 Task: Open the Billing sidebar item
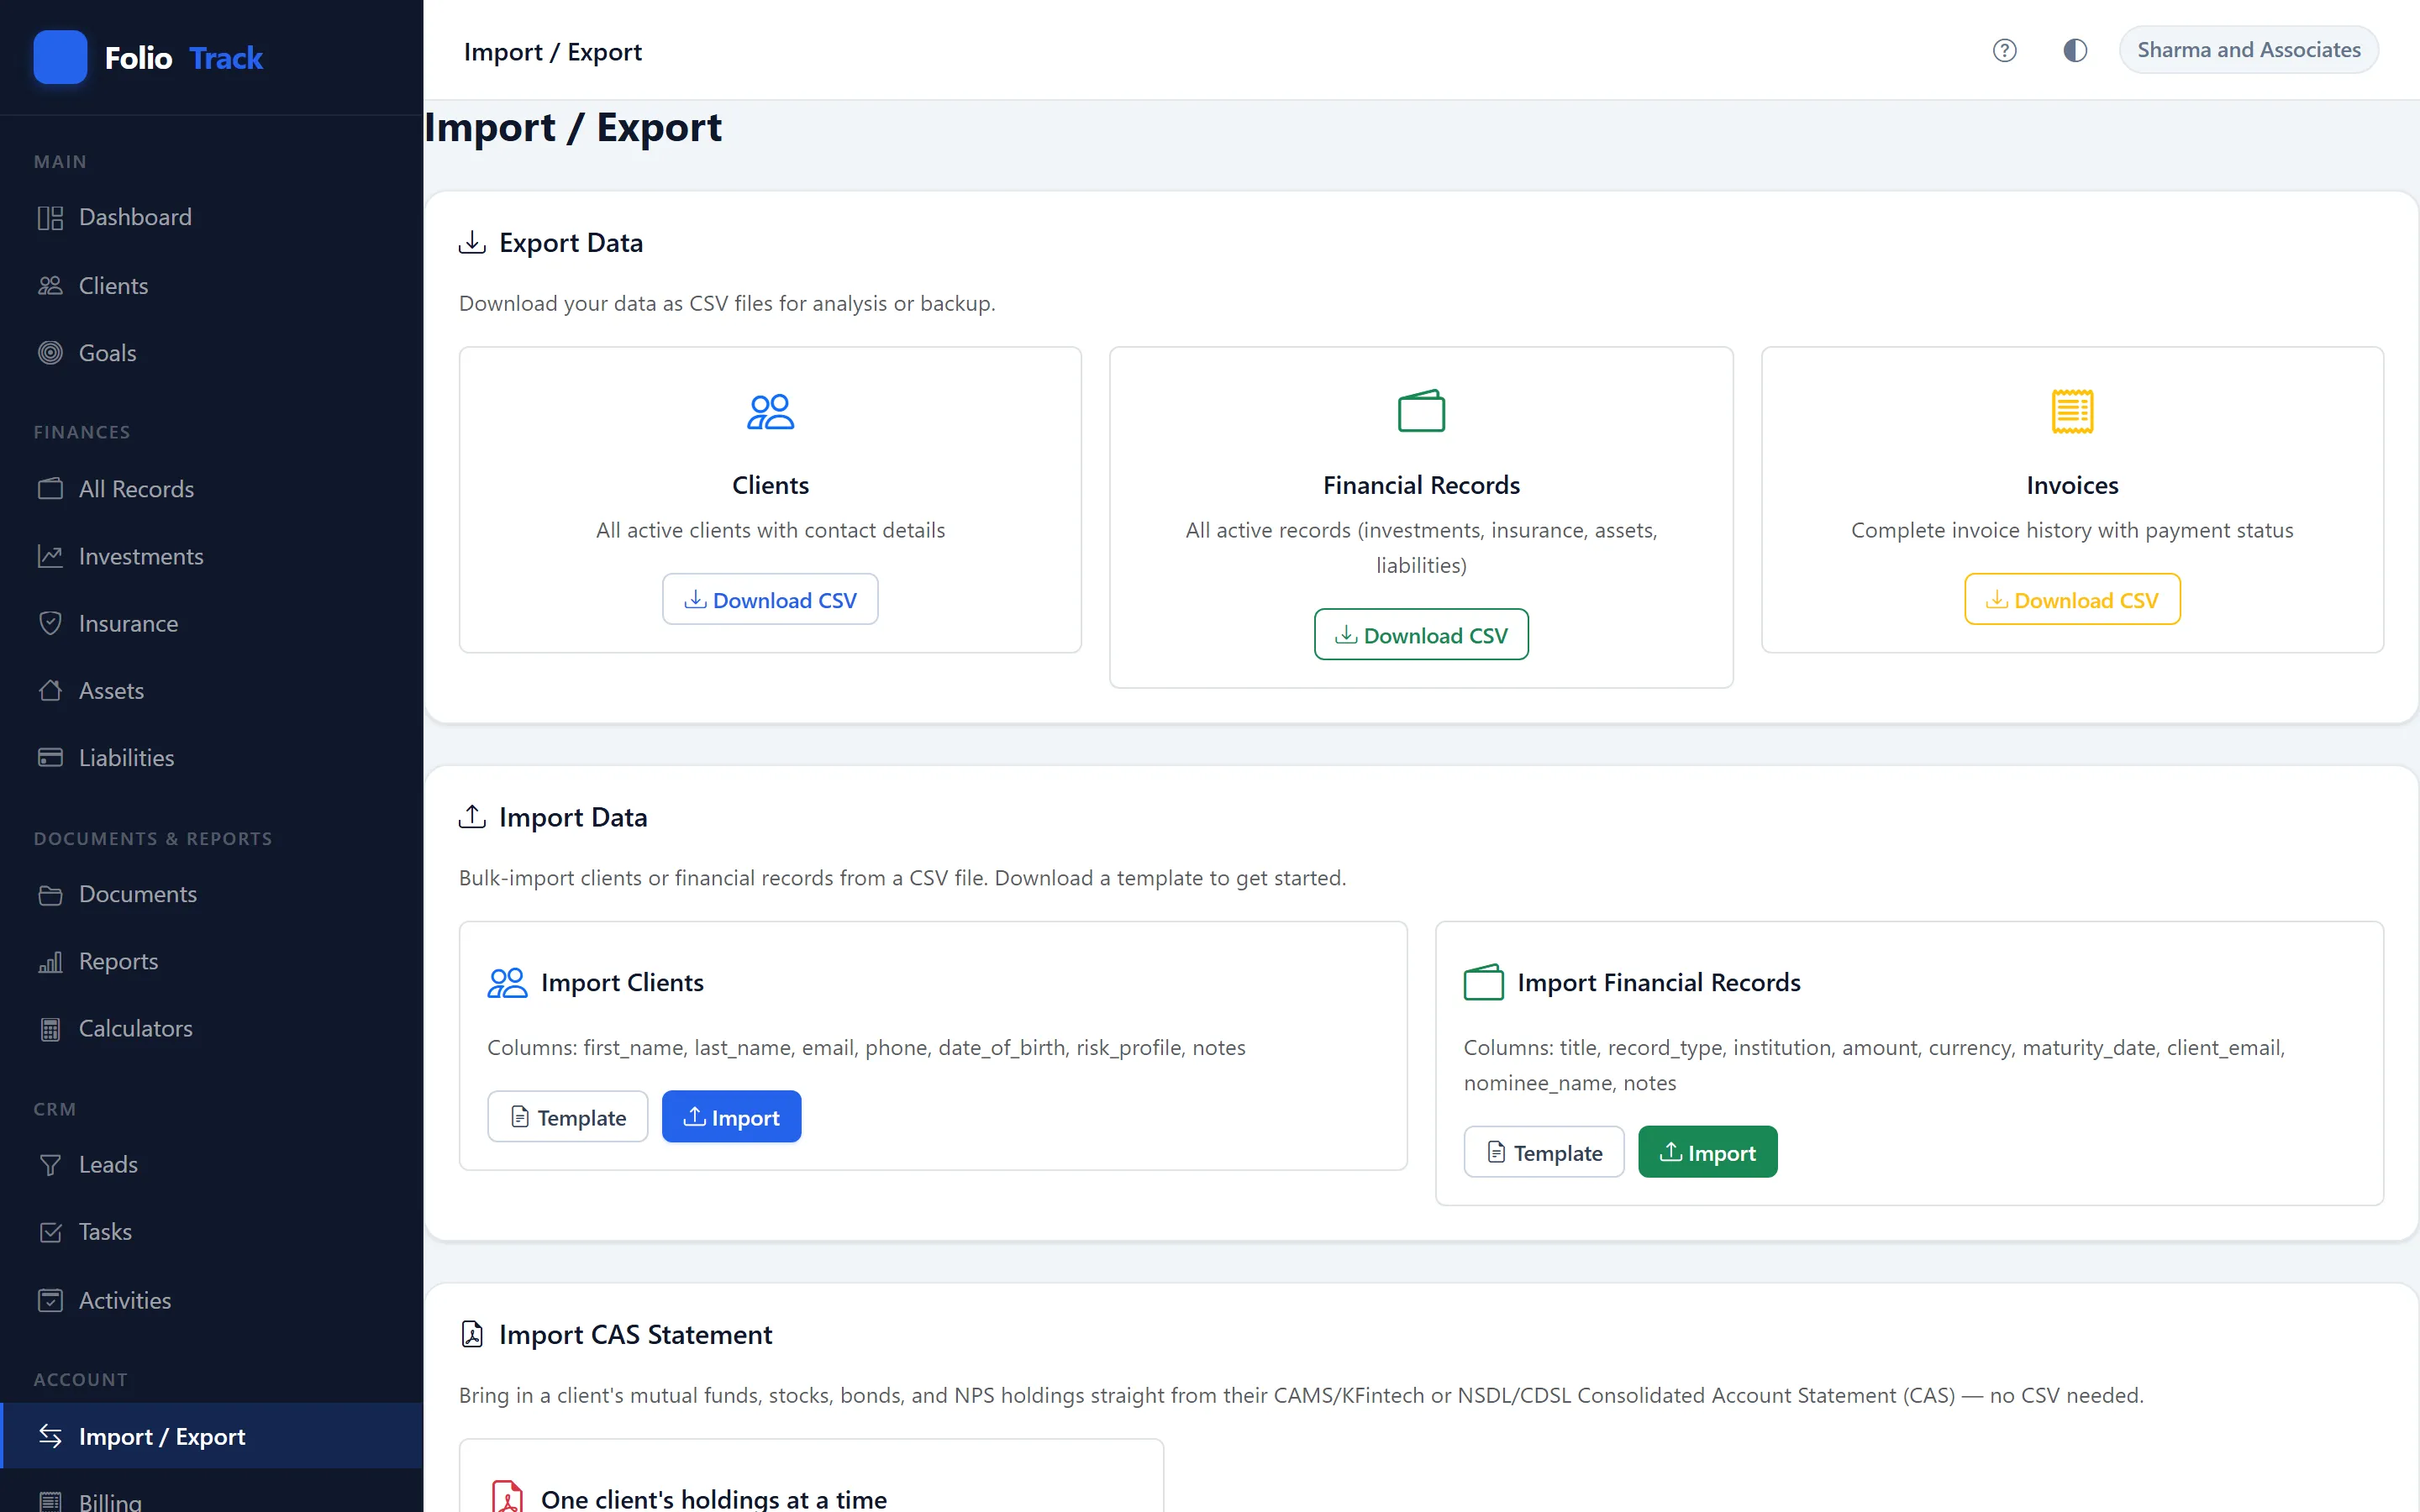tap(211, 1499)
